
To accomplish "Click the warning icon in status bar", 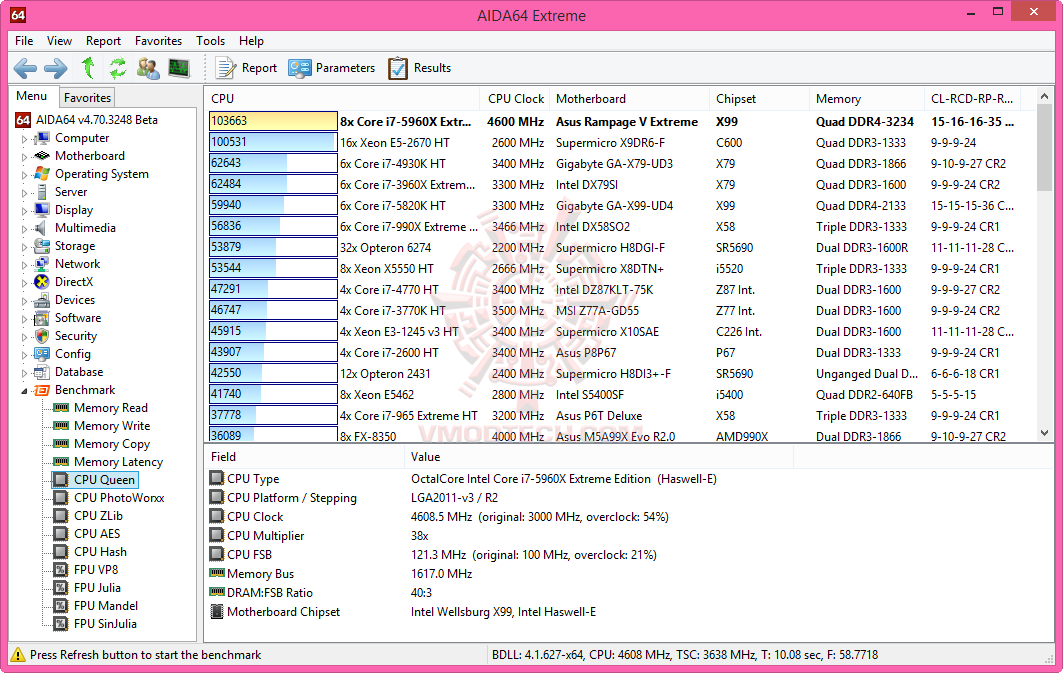I will (x=18, y=655).
